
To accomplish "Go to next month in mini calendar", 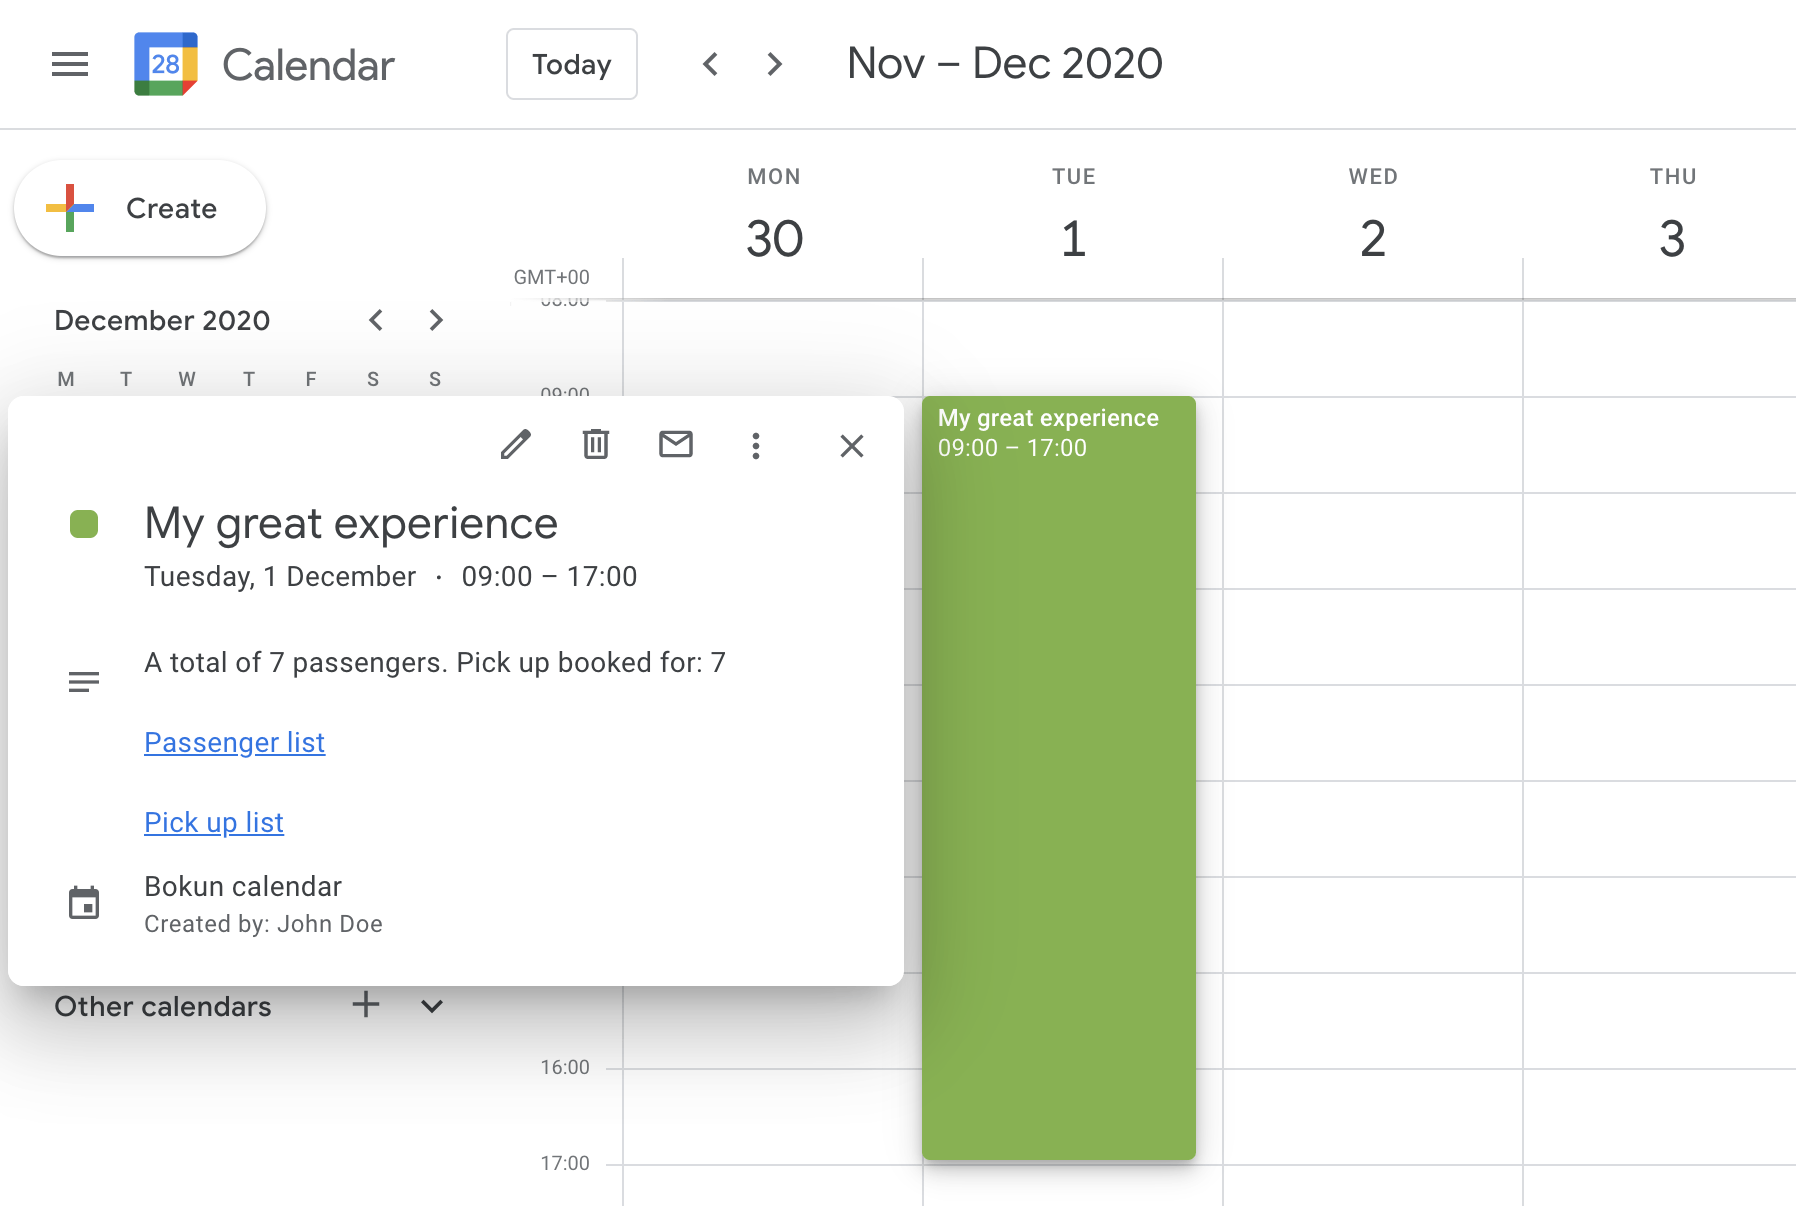I will coord(436,320).
